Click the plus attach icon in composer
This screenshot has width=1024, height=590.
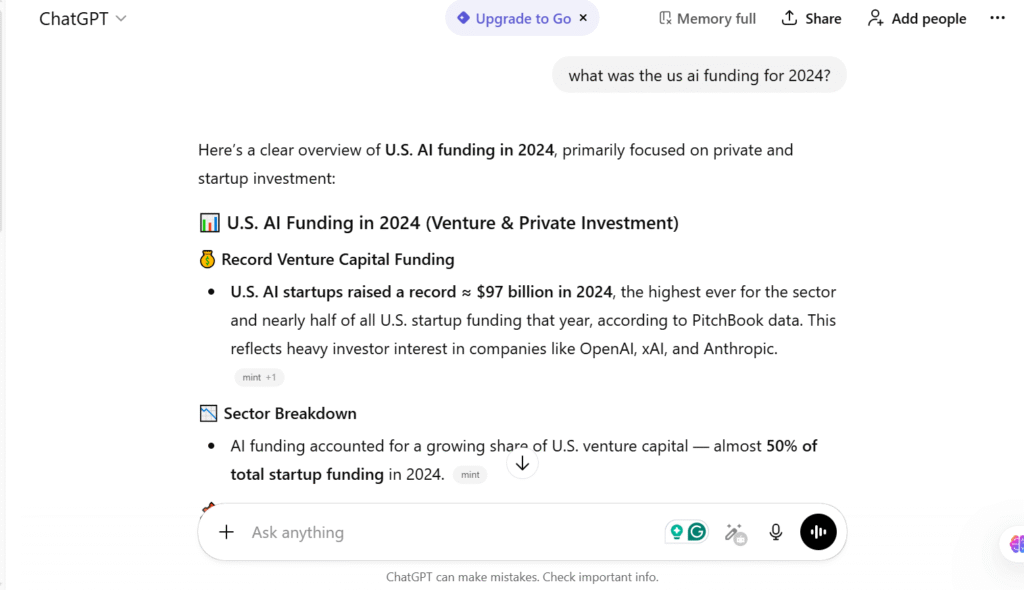click(226, 532)
